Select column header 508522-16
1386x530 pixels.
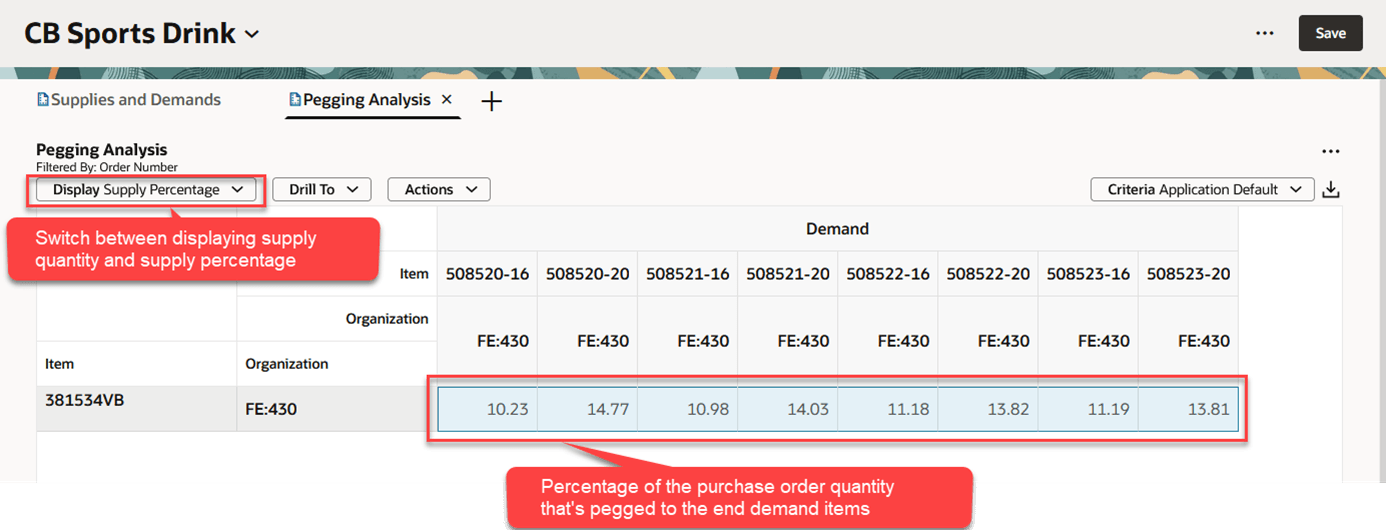[887, 273]
